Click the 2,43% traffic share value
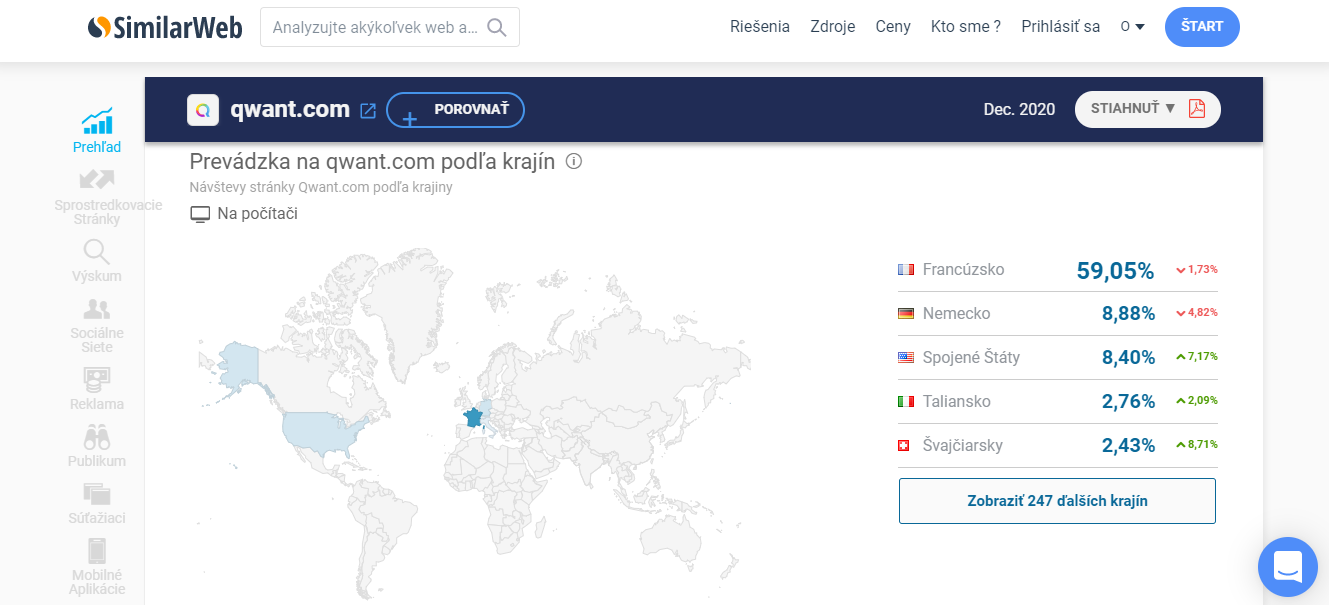 point(1129,446)
